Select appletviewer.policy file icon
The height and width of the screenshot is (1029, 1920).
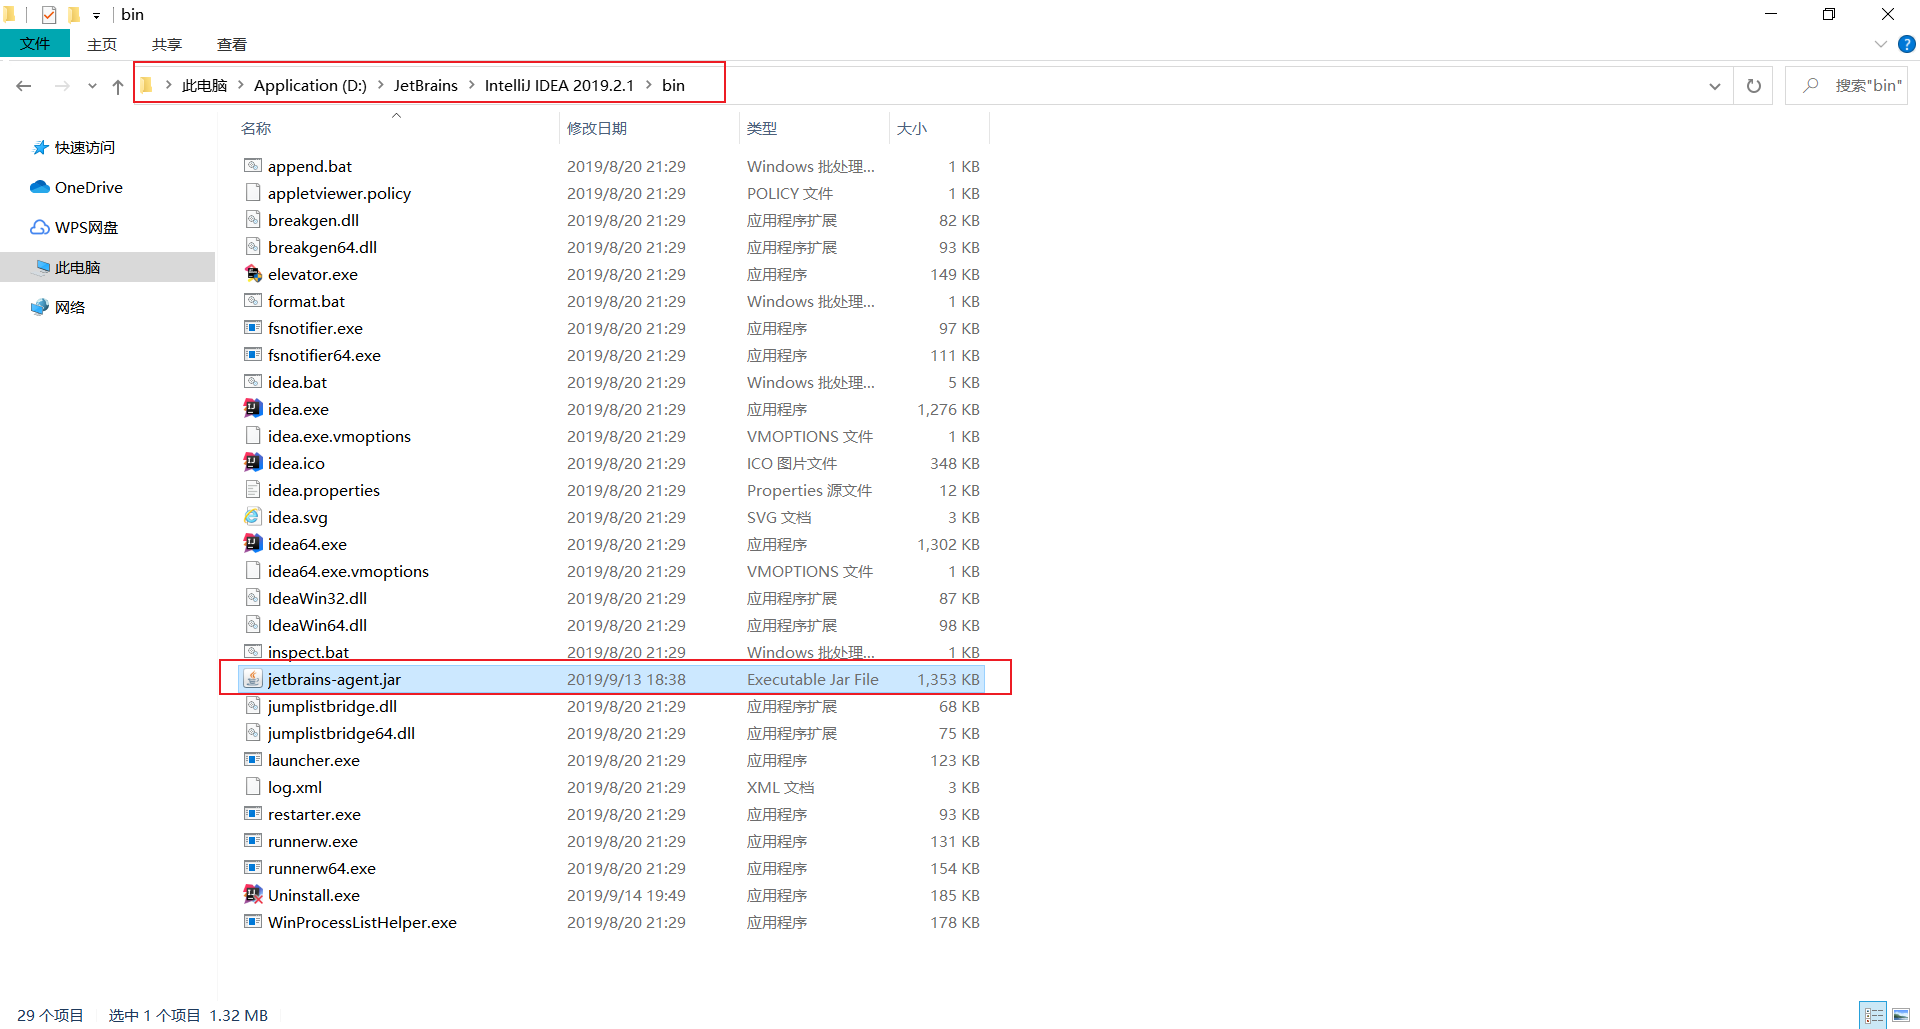pos(253,192)
